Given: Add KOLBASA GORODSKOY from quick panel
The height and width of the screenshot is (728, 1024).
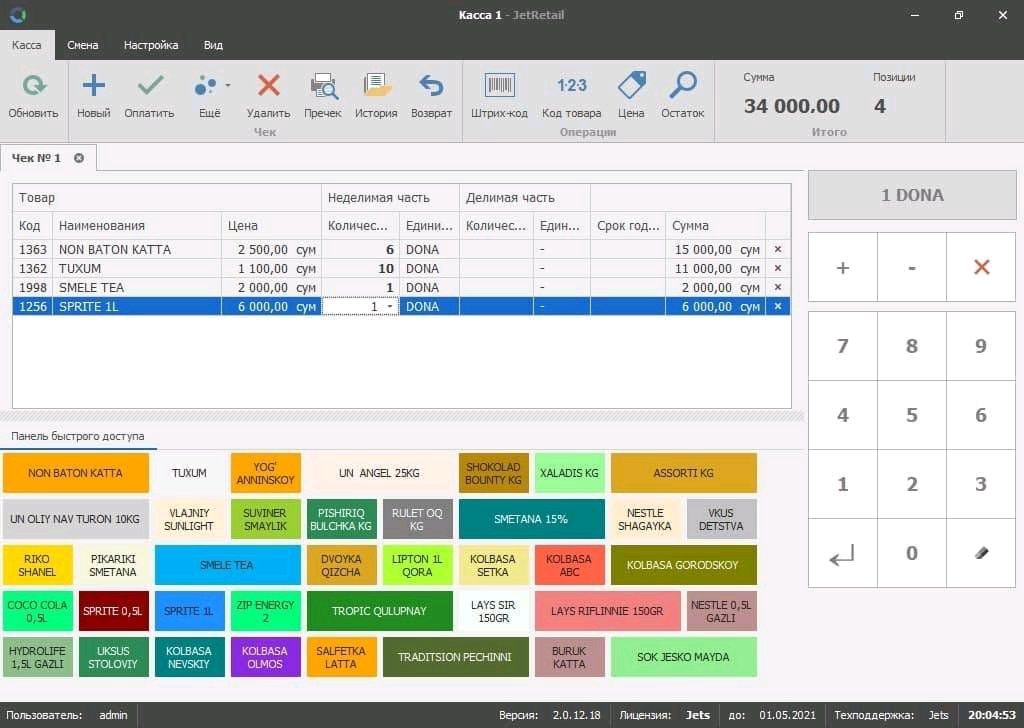Looking at the screenshot, I should 683,565.
